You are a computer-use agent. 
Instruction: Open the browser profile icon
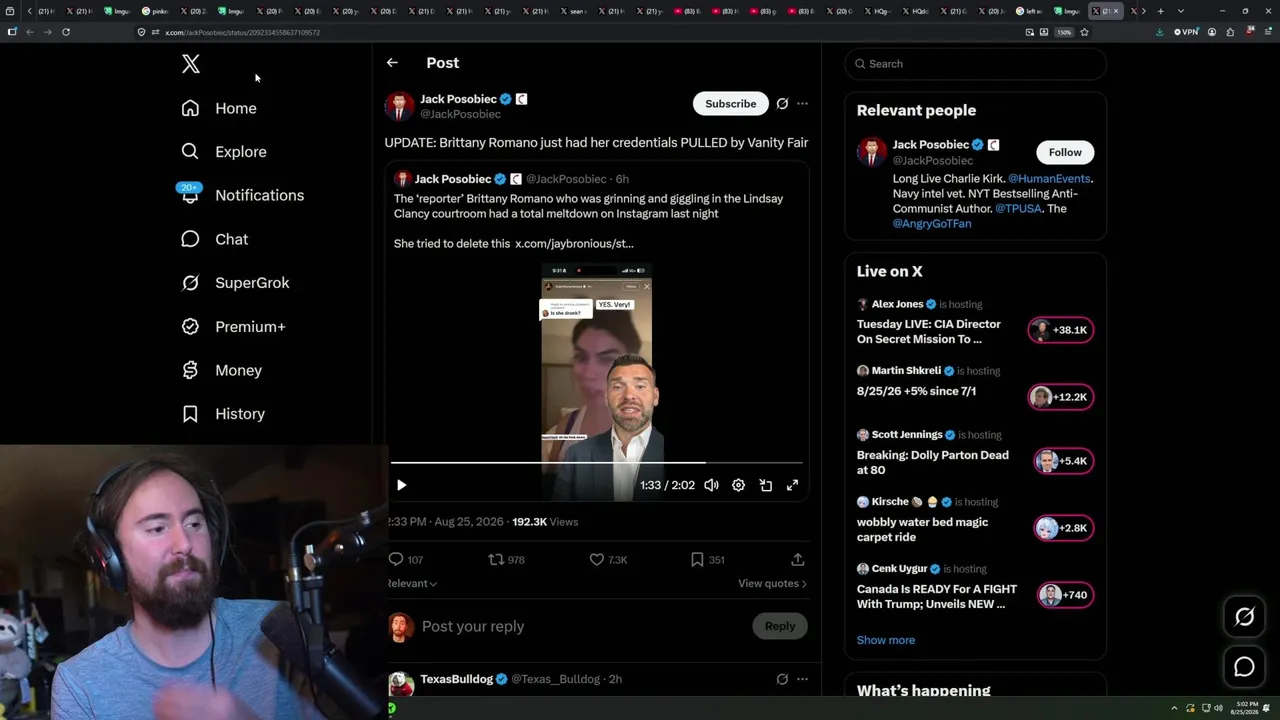pyautogui.click(x=1212, y=32)
